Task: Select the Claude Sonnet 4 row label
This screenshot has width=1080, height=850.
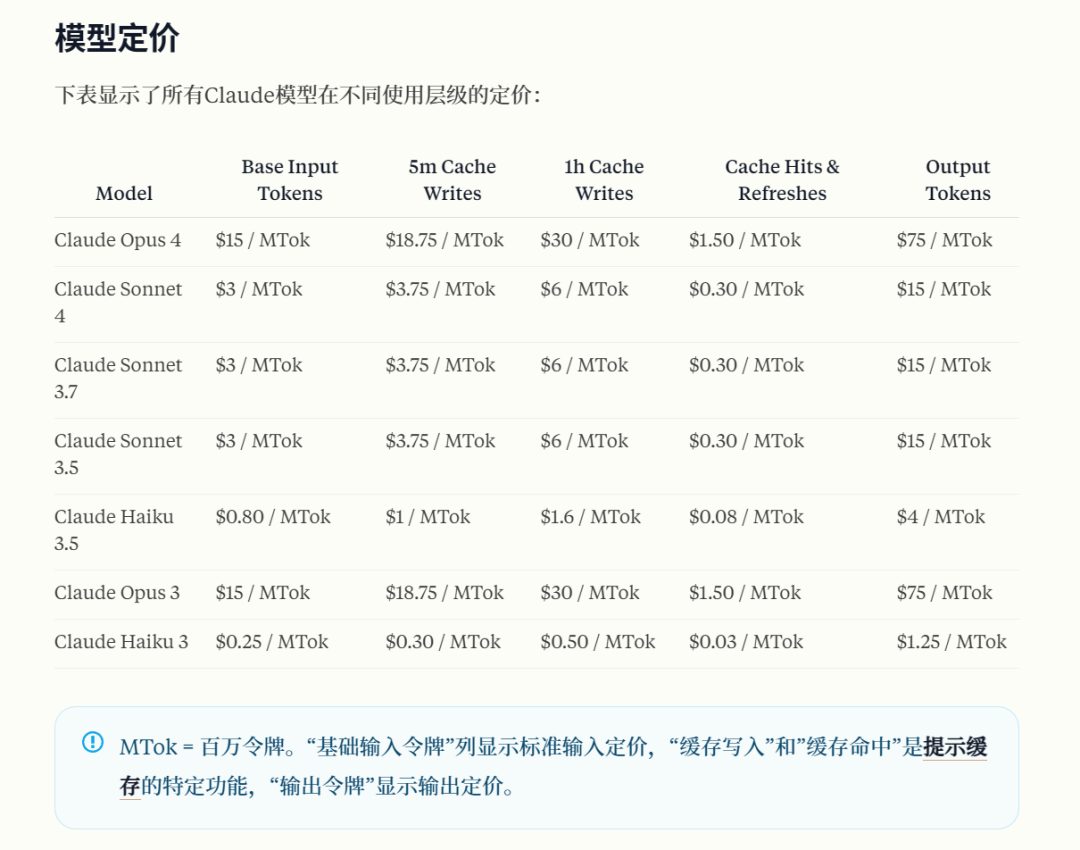Action: point(118,302)
